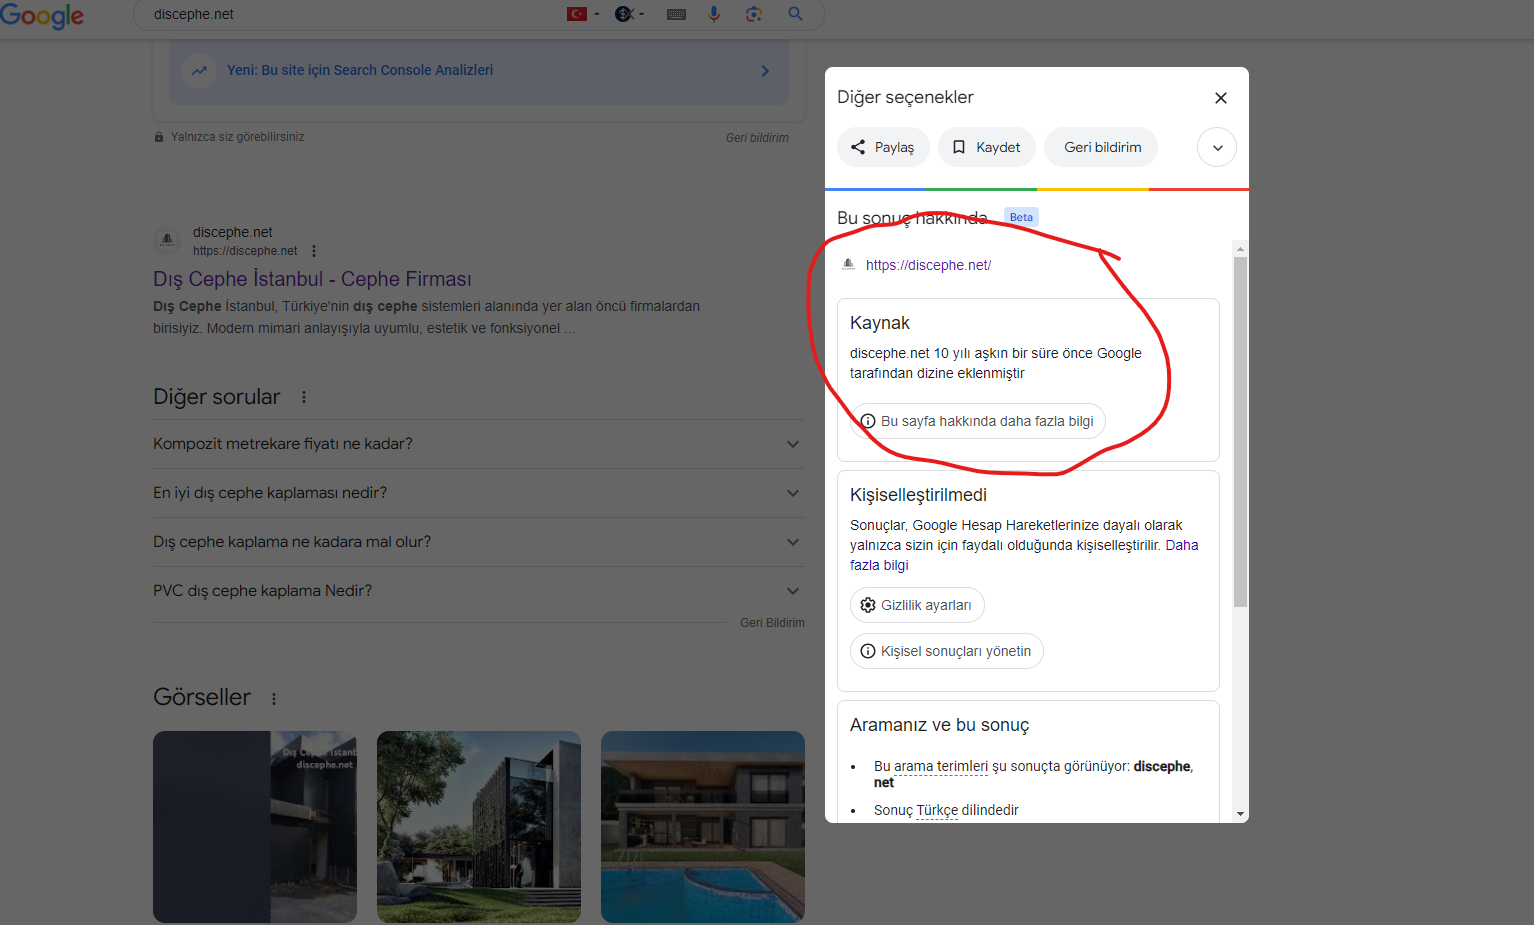Click the Search Console trend arrow icon
This screenshot has height=925, width=1534.
[x=200, y=70]
